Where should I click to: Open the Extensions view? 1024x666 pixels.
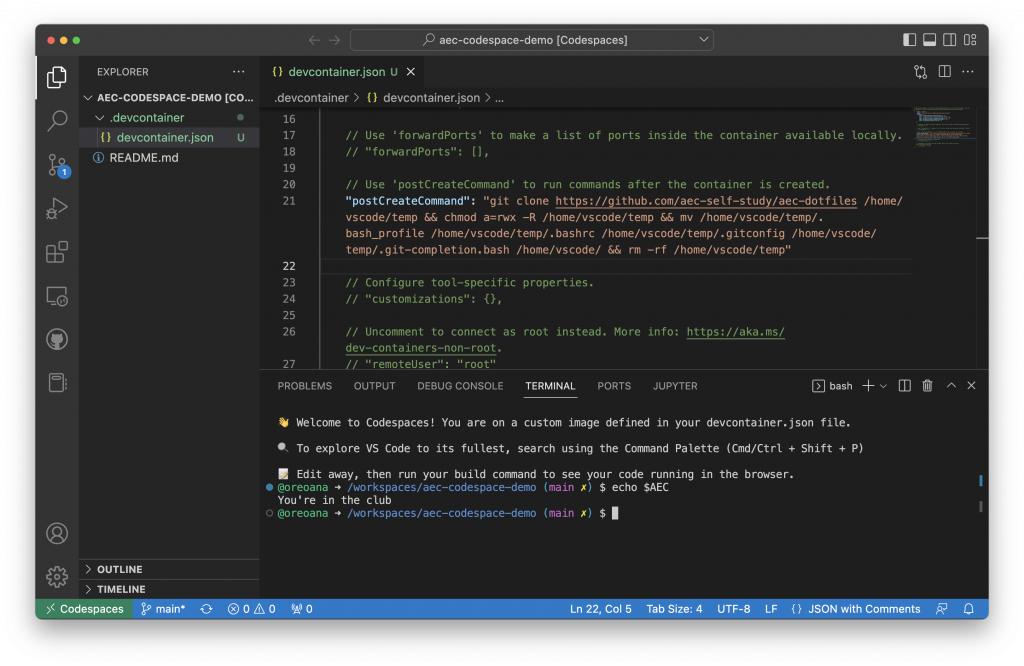click(57, 252)
